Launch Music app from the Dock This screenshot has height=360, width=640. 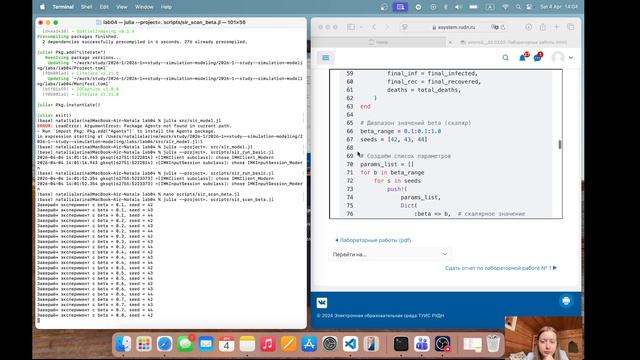(268, 344)
